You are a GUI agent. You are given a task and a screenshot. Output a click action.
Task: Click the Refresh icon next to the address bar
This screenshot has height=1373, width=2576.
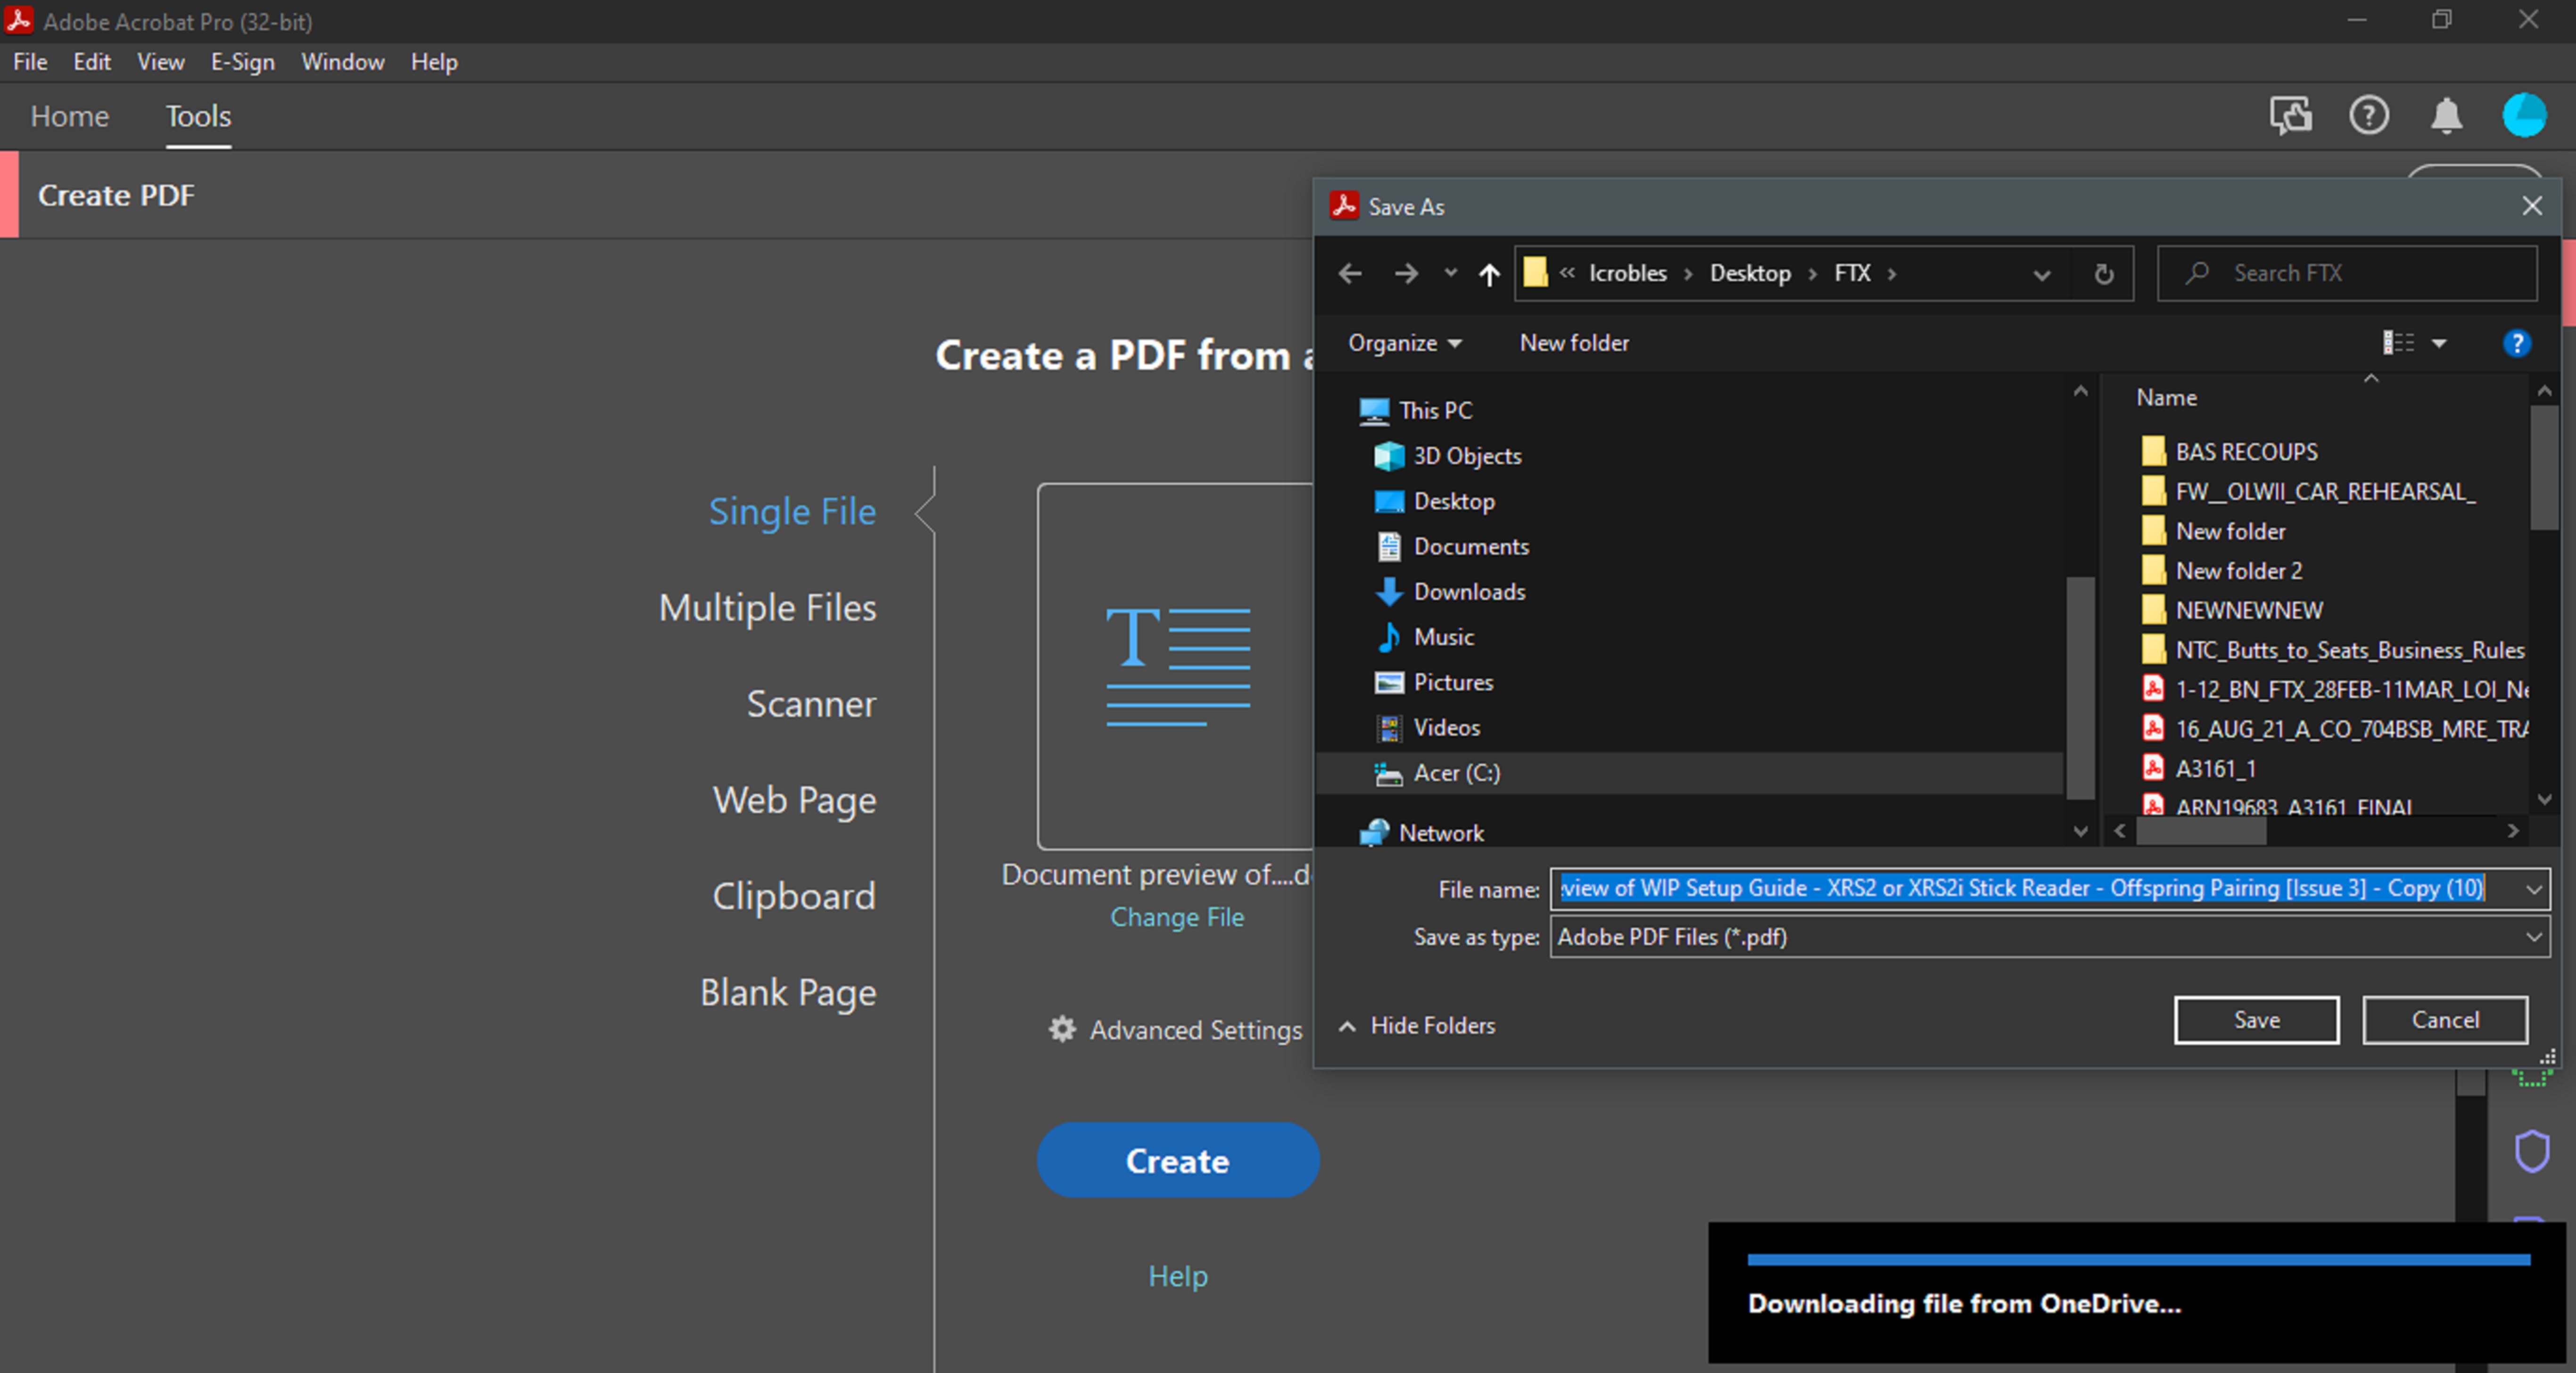[x=2103, y=273]
